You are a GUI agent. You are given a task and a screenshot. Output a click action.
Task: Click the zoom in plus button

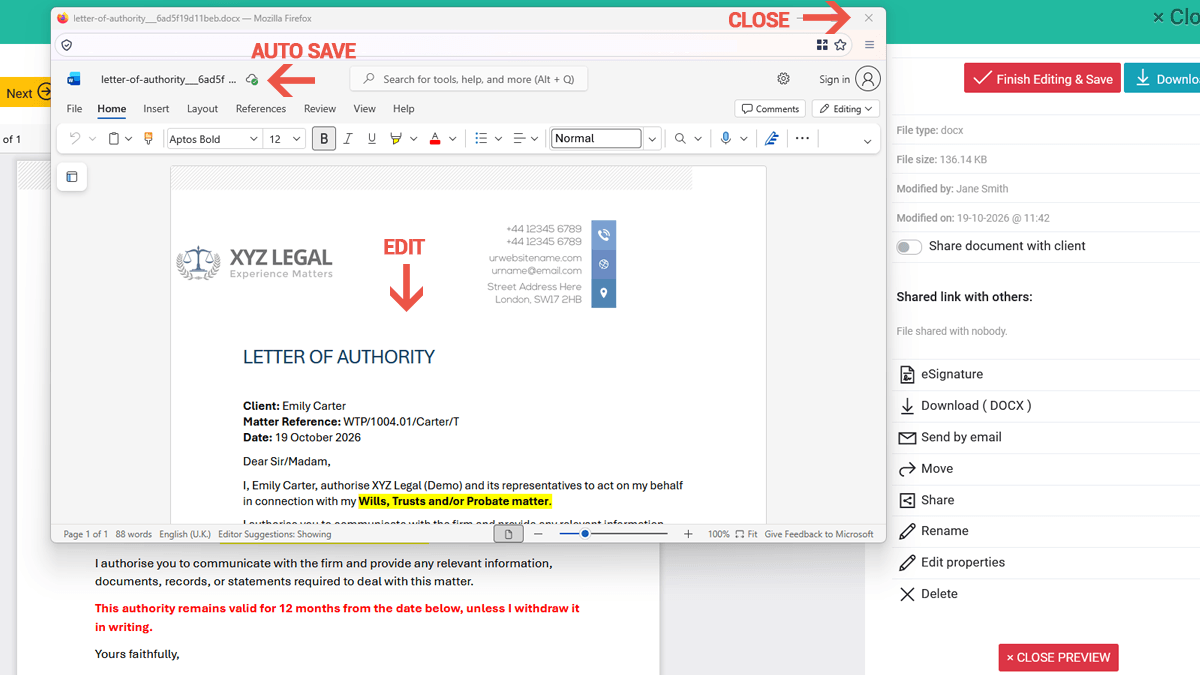point(688,534)
